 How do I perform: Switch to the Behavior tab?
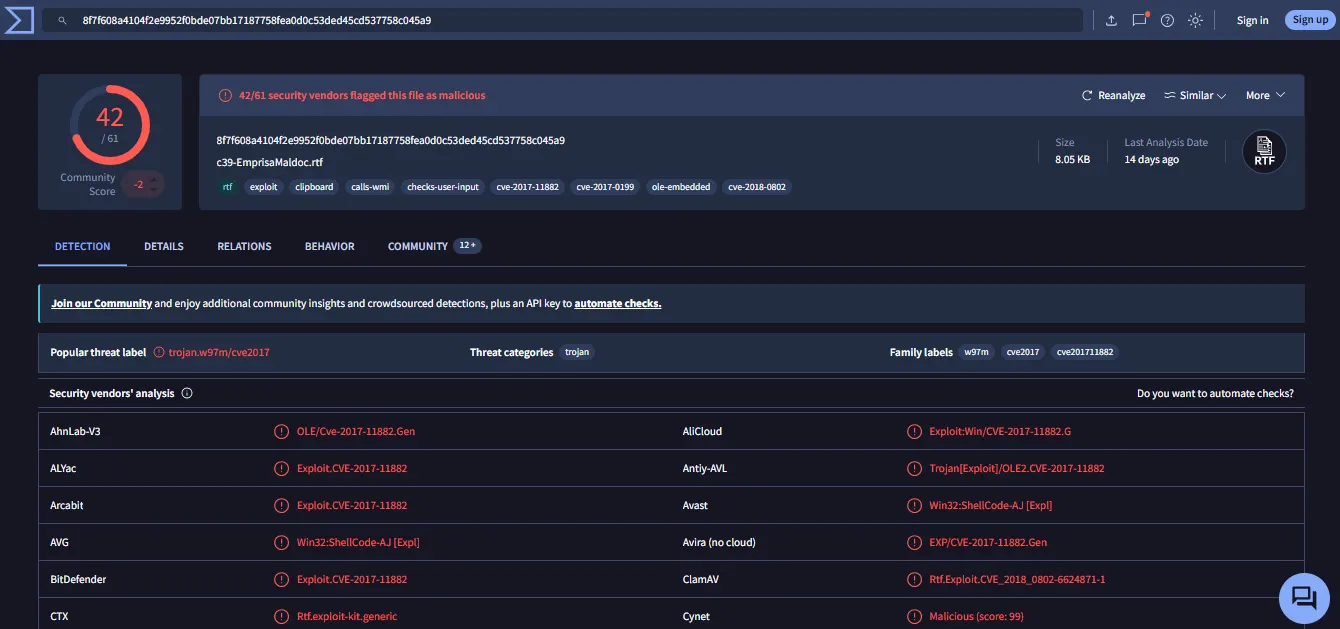pos(330,246)
